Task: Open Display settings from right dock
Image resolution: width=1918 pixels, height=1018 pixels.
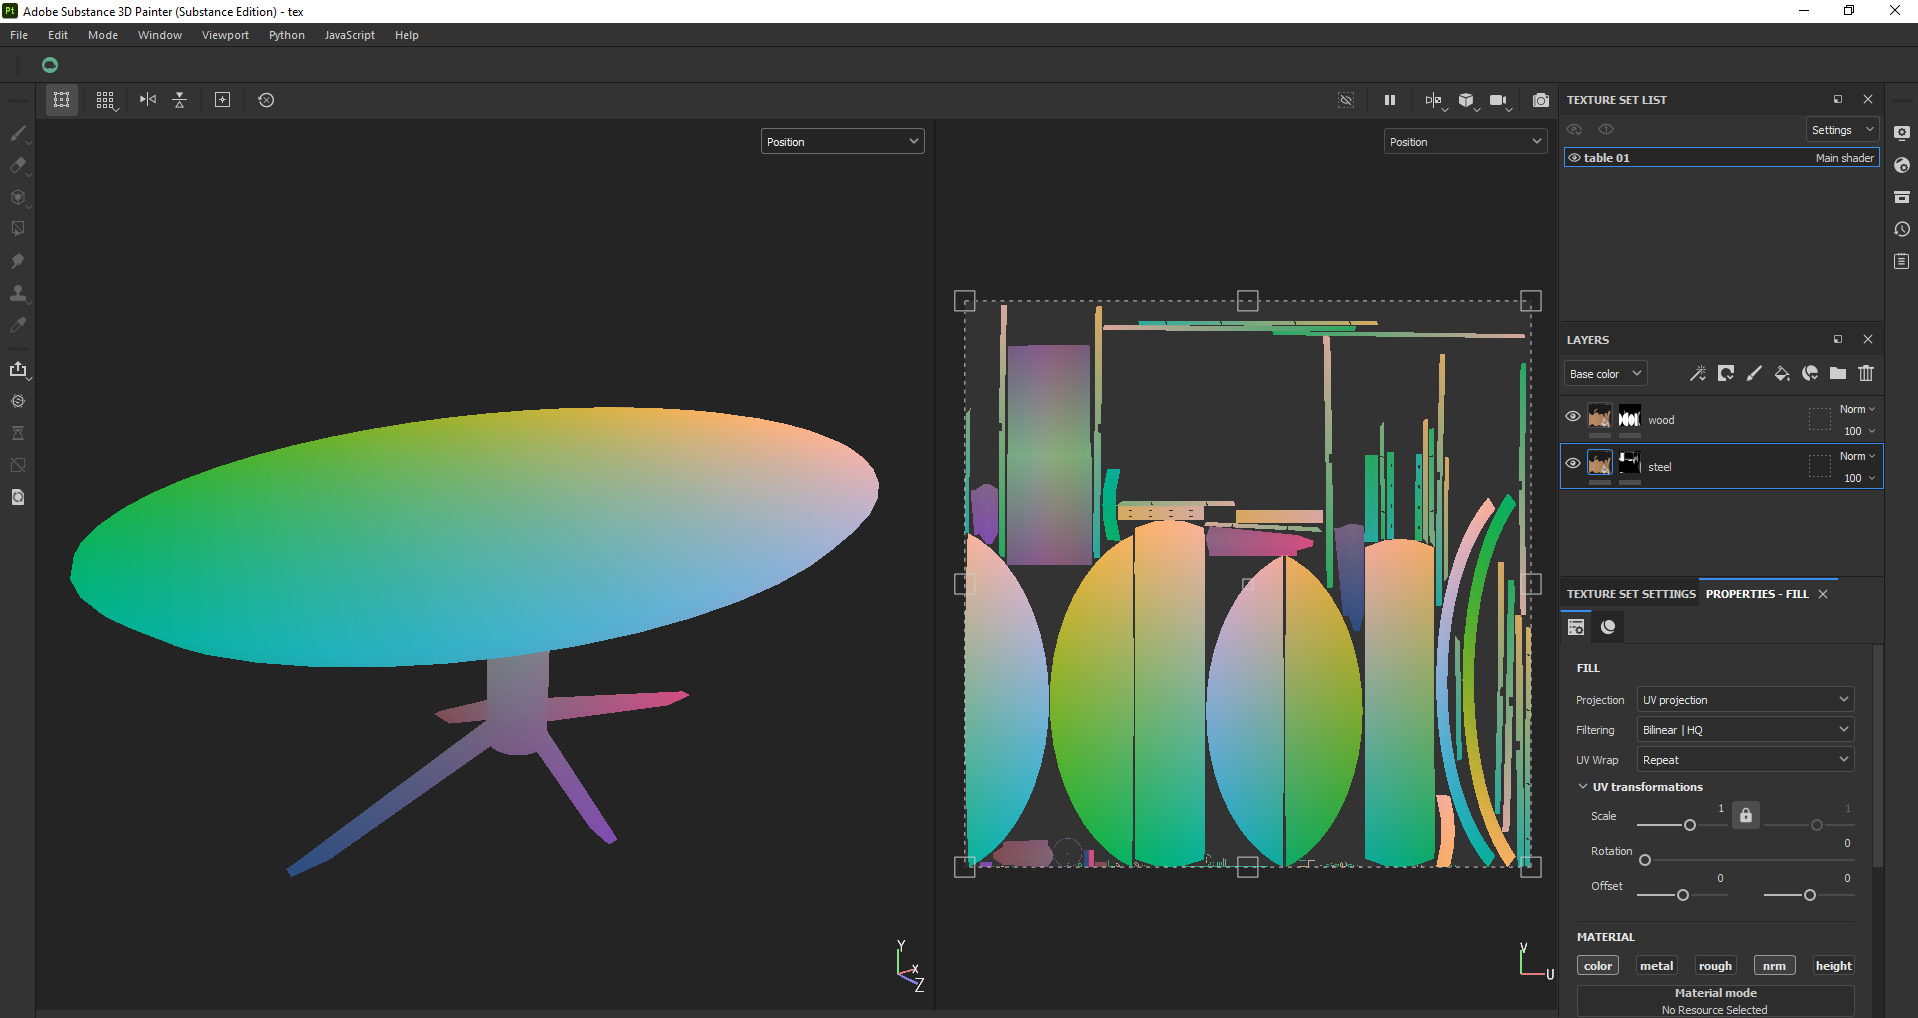Action: (1902, 133)
